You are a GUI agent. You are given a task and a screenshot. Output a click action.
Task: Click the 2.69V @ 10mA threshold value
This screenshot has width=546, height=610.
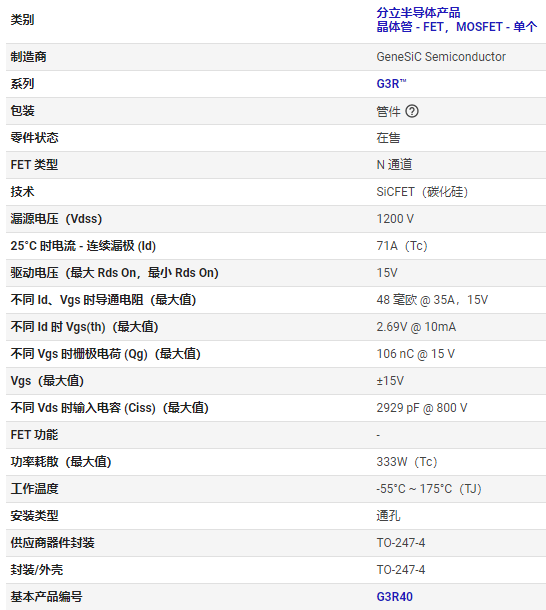pos(416,327)
